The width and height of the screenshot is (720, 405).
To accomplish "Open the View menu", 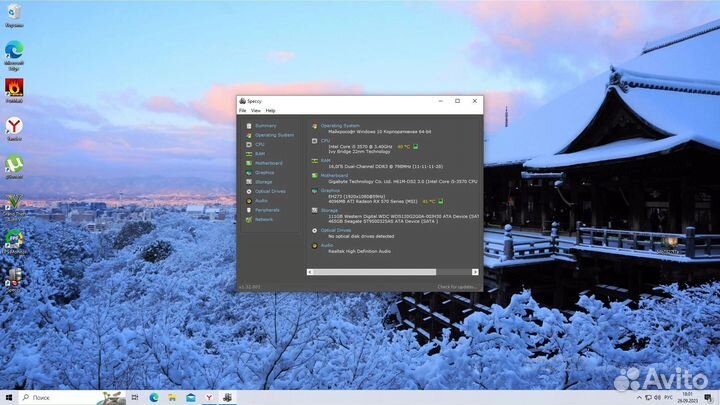I will pos(255,110).
